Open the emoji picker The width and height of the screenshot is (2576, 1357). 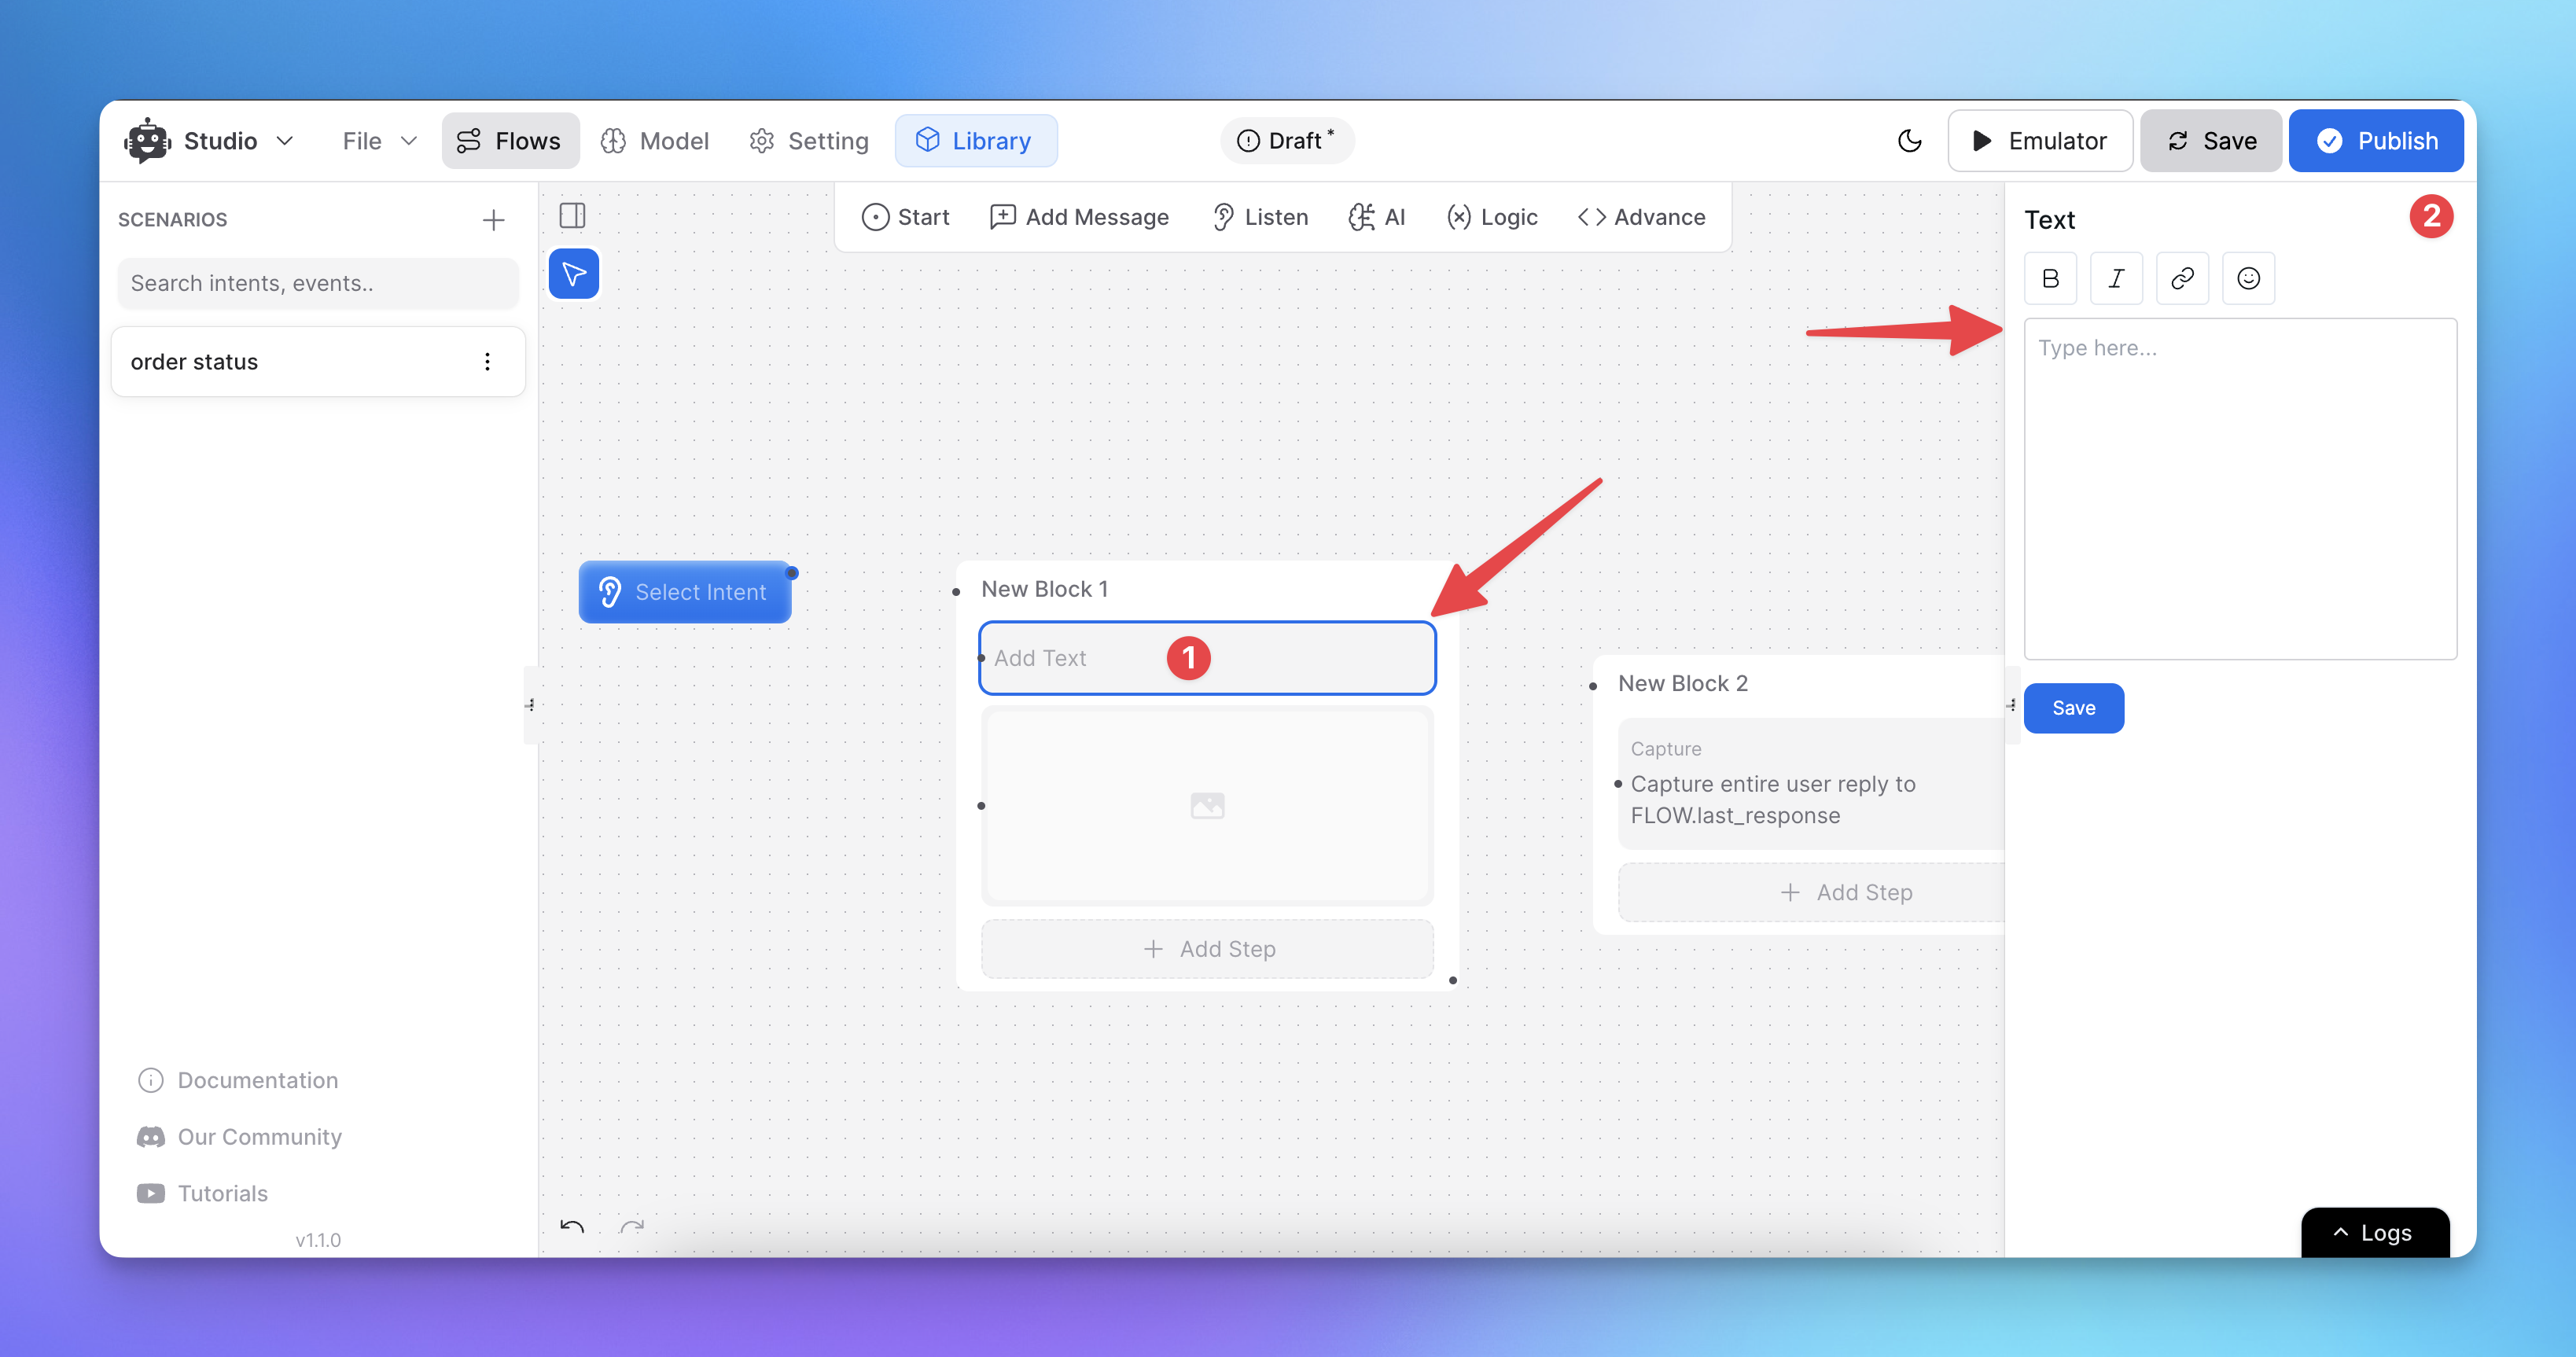[x=2248, y=278]
